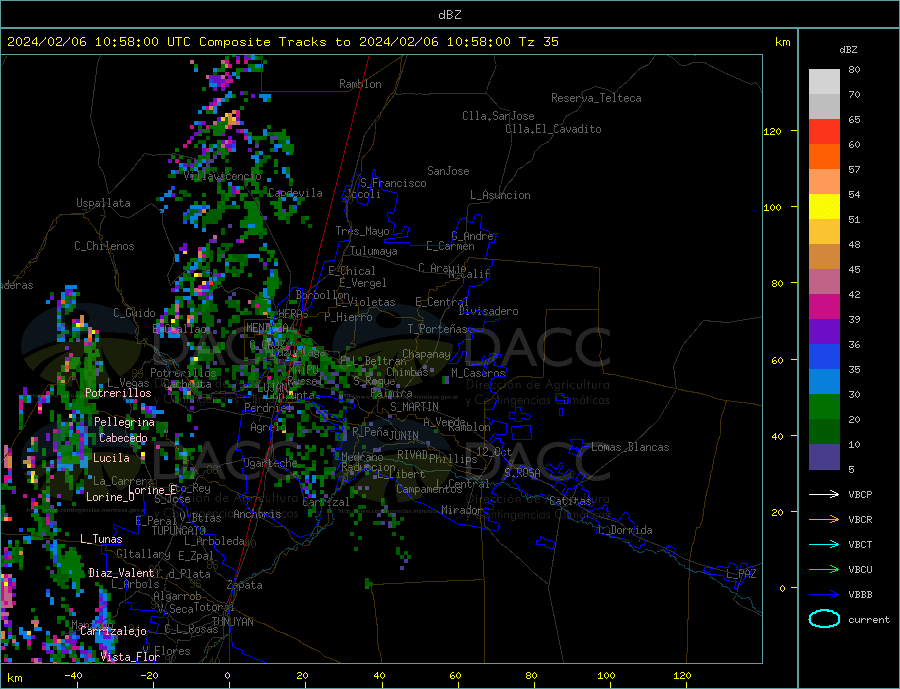900x689 pixels.
Task: Pick the purple 36-39 dBZ color band
Action: pyautogui.click(x=824, y=332)
